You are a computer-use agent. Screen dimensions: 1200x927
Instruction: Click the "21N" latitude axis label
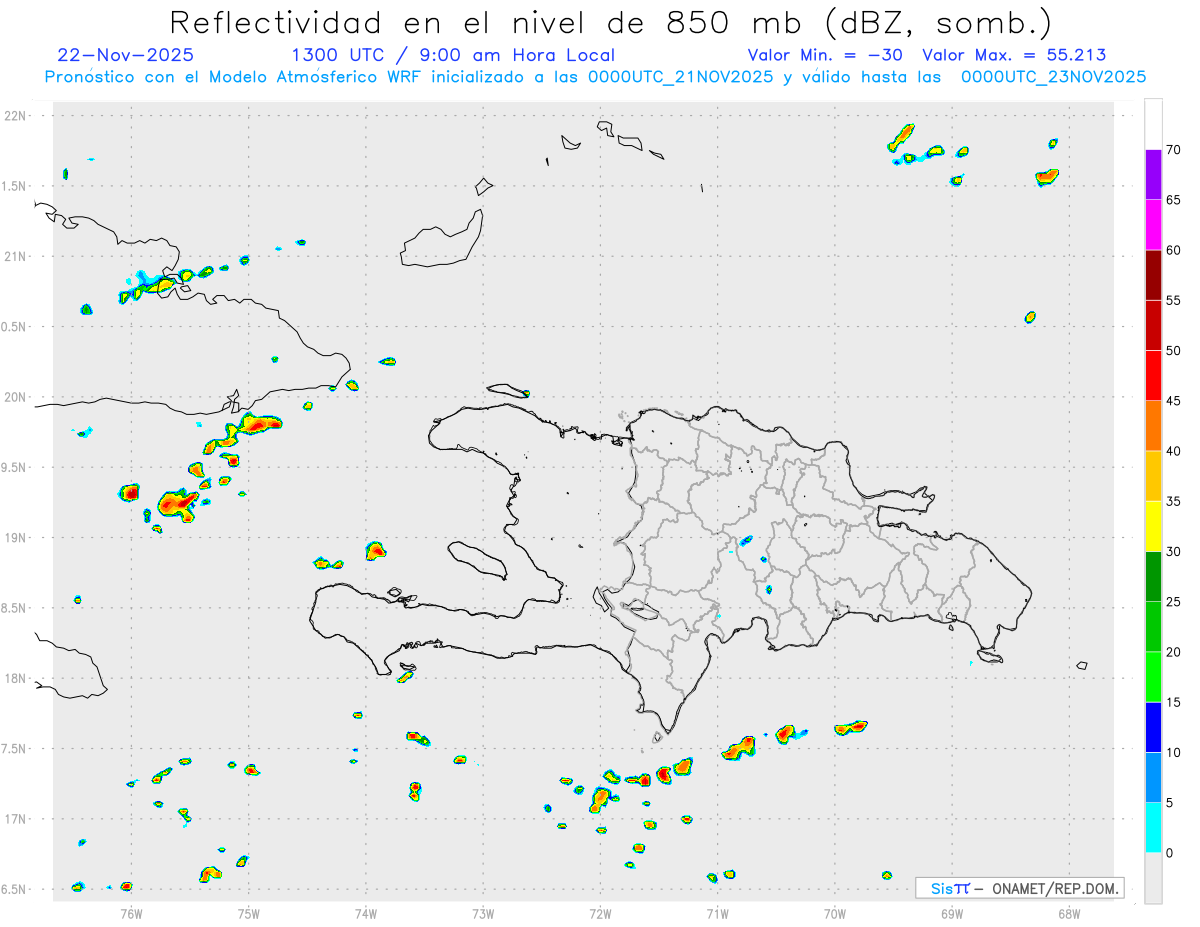click(15, 256)
